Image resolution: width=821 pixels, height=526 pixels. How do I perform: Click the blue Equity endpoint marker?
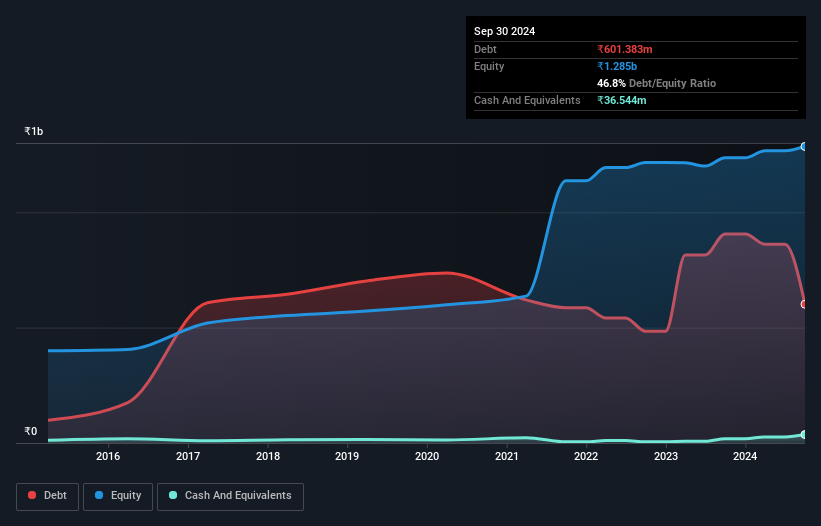click(x=804, y=147)
